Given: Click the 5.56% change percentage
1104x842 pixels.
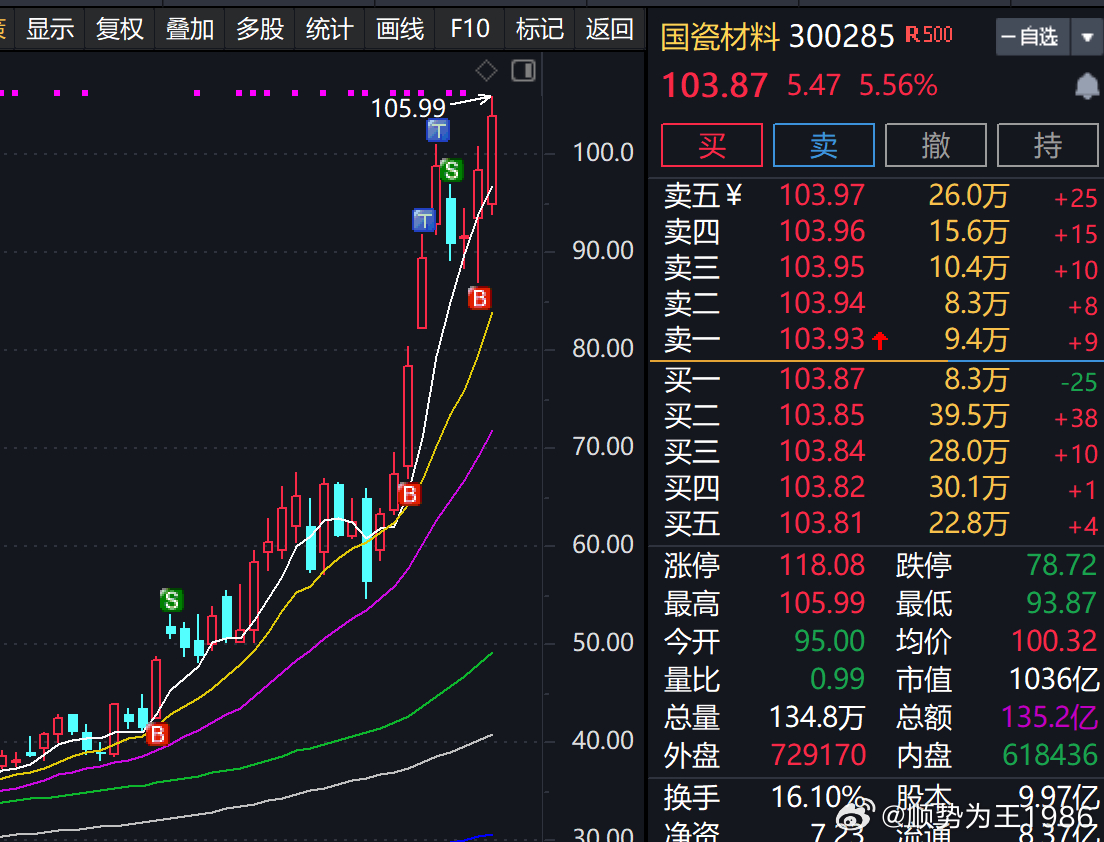Looking at the screenshot, I should [x=898, y=86].
